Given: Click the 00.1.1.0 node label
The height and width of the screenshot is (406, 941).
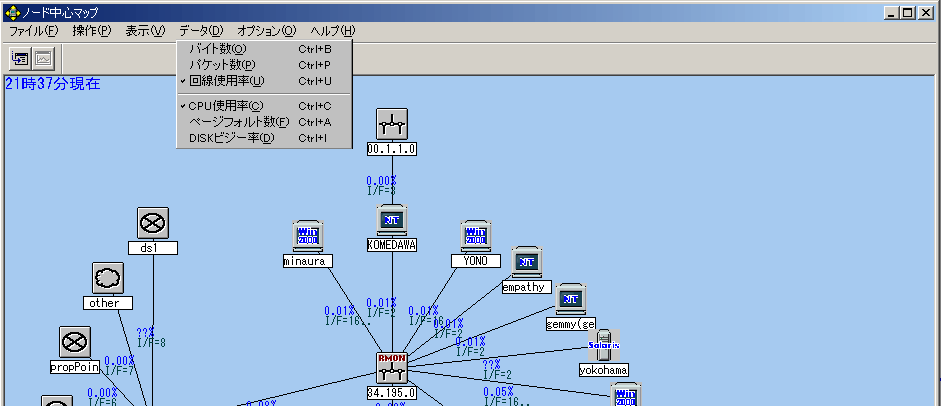Looking at the screenshot, I should pyautogui.click(x=392, y=149).
